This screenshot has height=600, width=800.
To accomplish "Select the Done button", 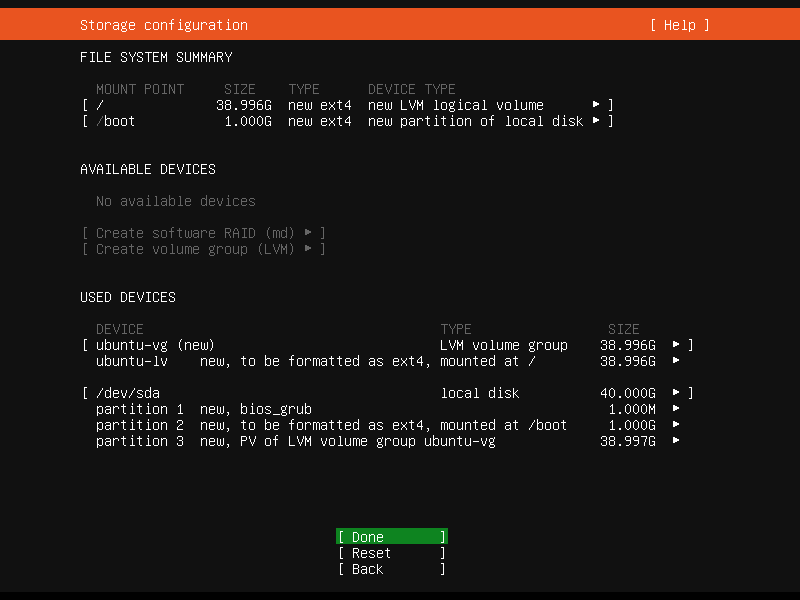I will 392,537.
